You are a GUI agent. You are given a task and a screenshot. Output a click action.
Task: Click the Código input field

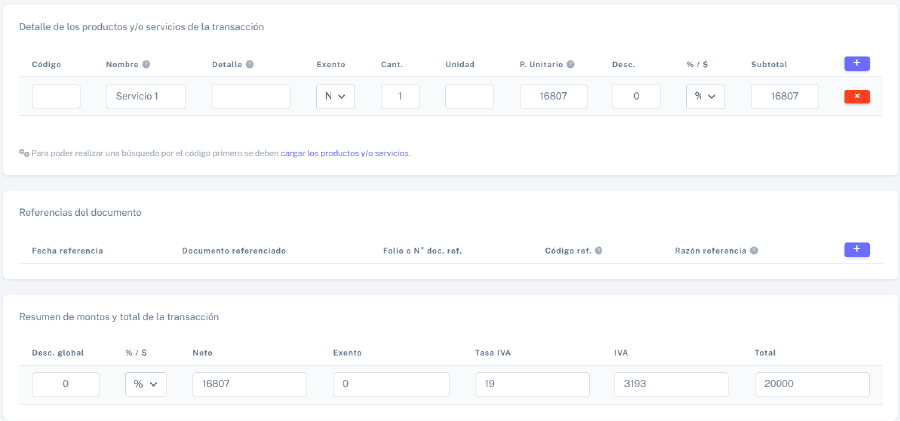pyautogui.click(x=56, y=97)
